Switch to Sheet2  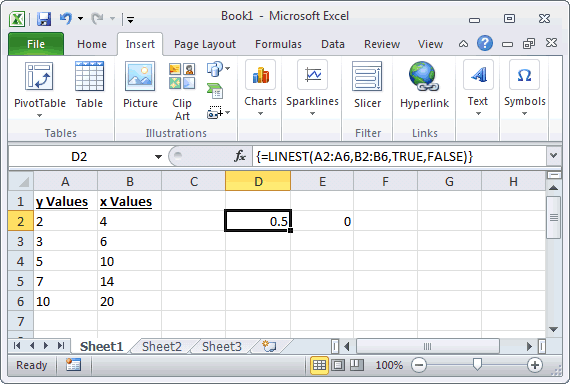click(x=162, y=347)
